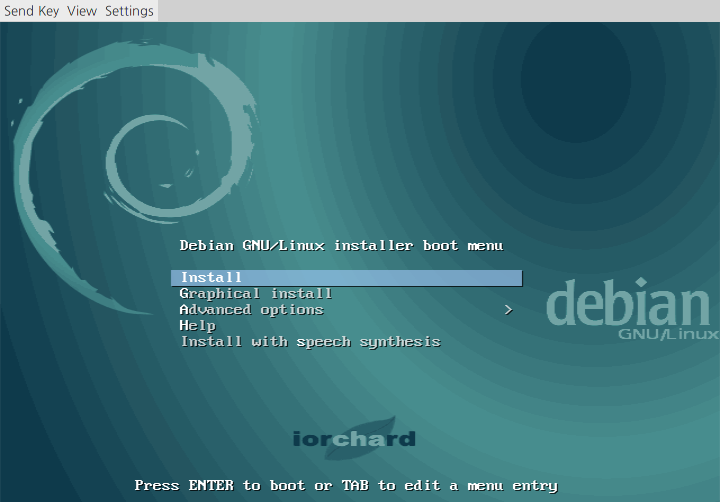The height and width of the screenshot is (502, 720).
Task: Click the GNU/Linux text under debian wordmark
Action: [667, 332]
